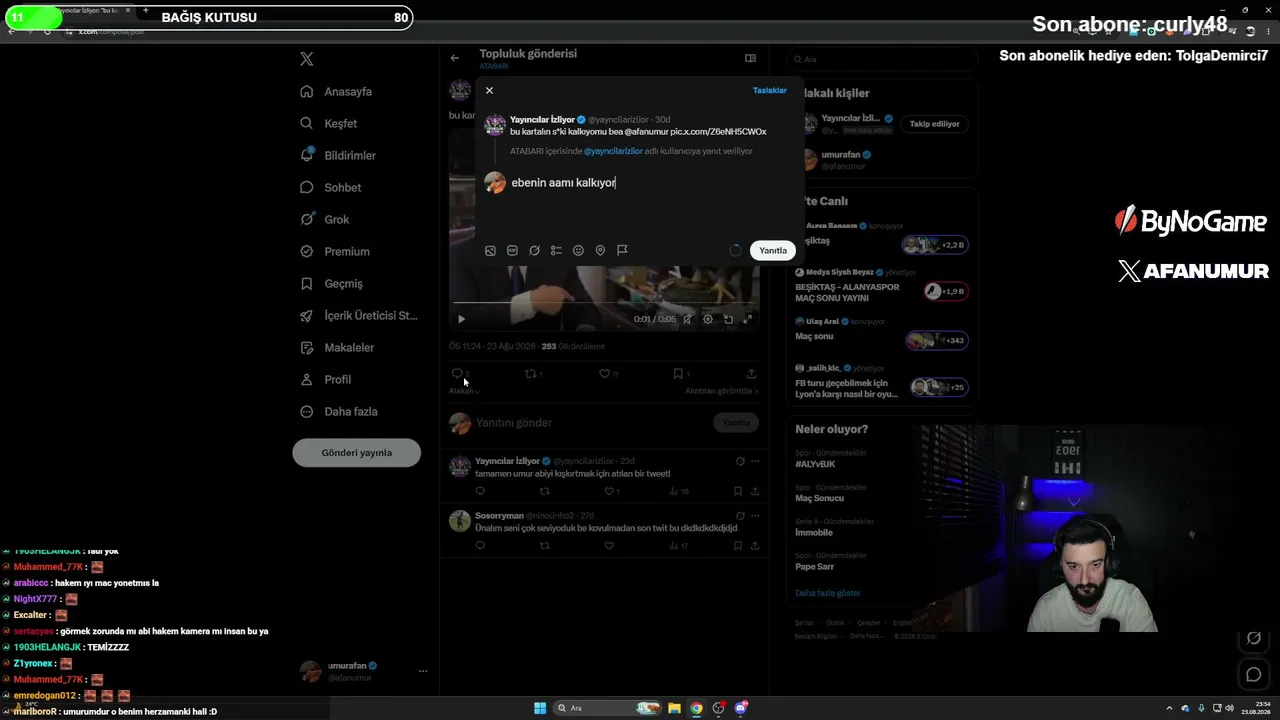This screenshot has height=720, width=1280.
Task: Open Keşfet explore page
Action: pos(329,124)
